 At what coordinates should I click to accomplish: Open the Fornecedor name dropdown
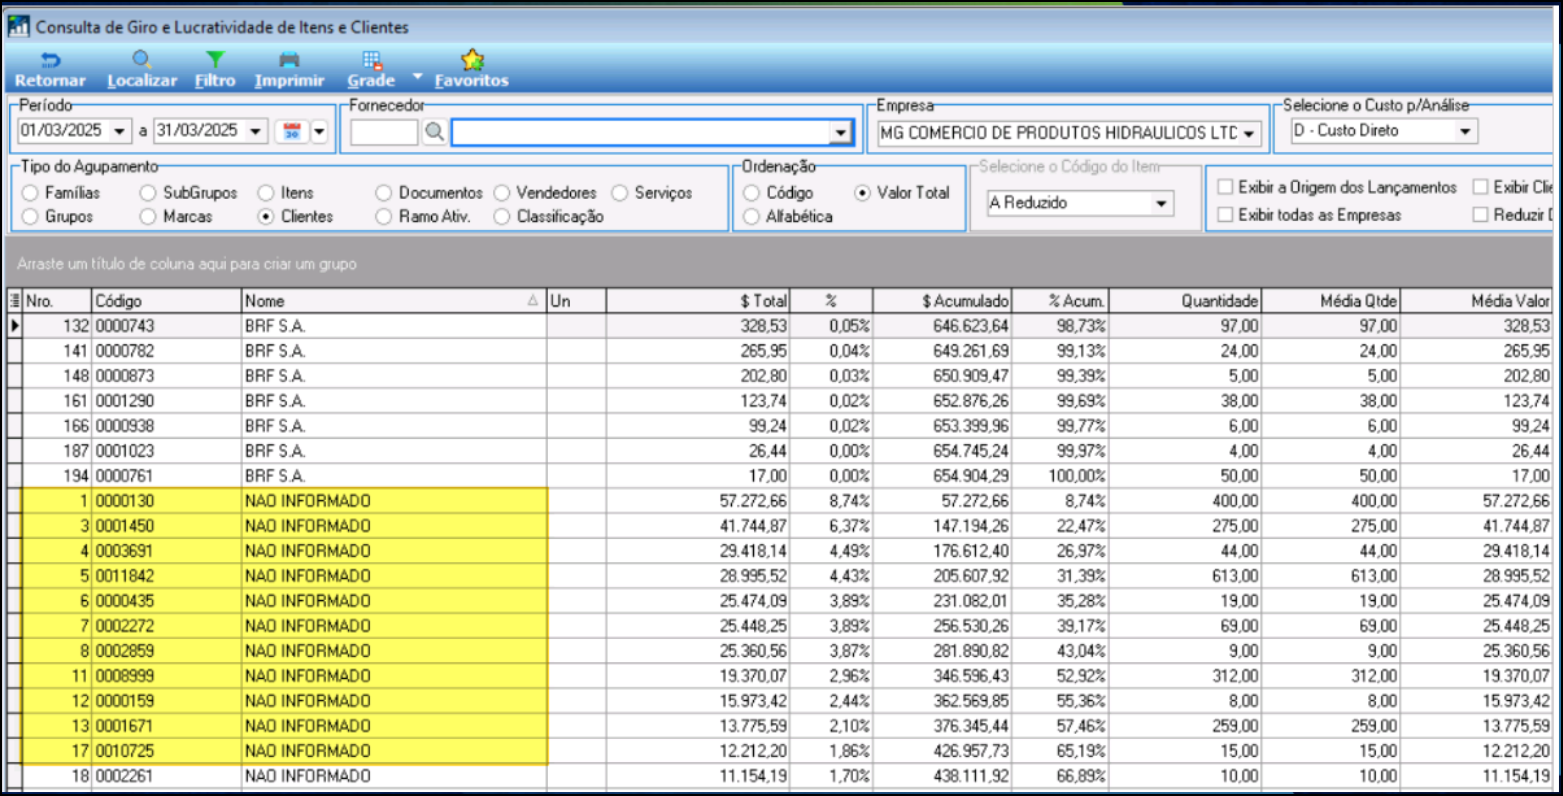(x=840, y=132)
